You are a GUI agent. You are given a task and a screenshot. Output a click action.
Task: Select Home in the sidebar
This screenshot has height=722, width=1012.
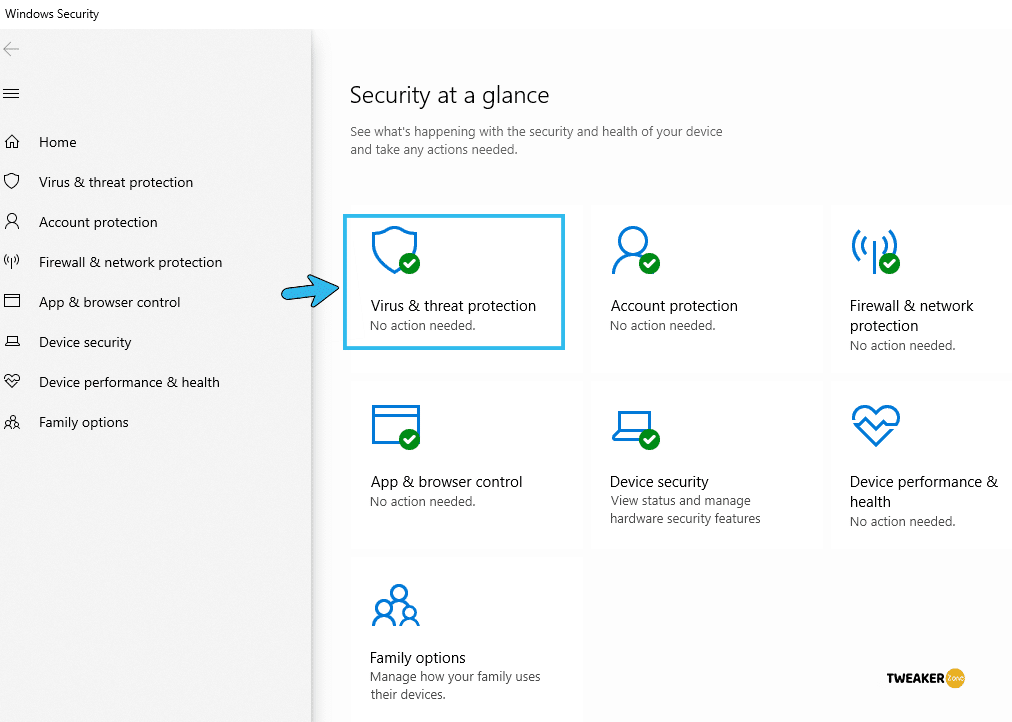pyautogui.click(x=57, y=142)
